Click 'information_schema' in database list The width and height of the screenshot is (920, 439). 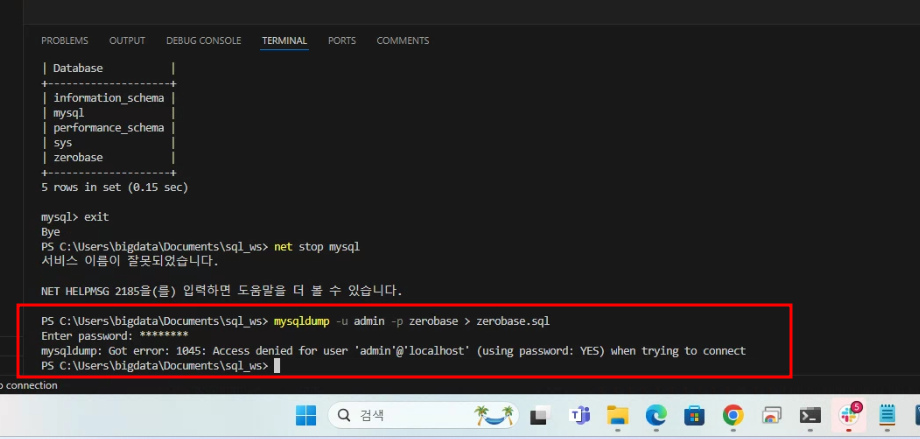(x=109, y=98)
